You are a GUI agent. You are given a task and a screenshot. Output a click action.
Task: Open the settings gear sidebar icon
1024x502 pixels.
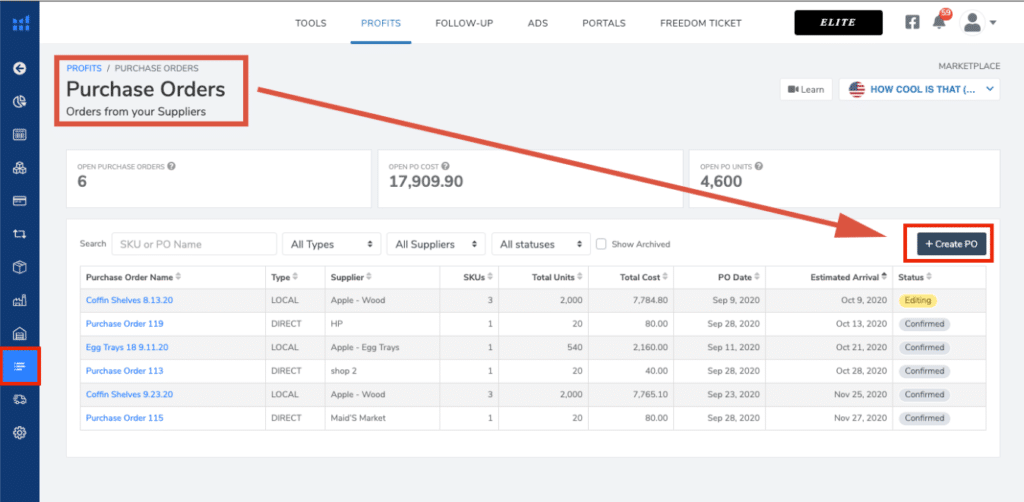click(20, 432)
